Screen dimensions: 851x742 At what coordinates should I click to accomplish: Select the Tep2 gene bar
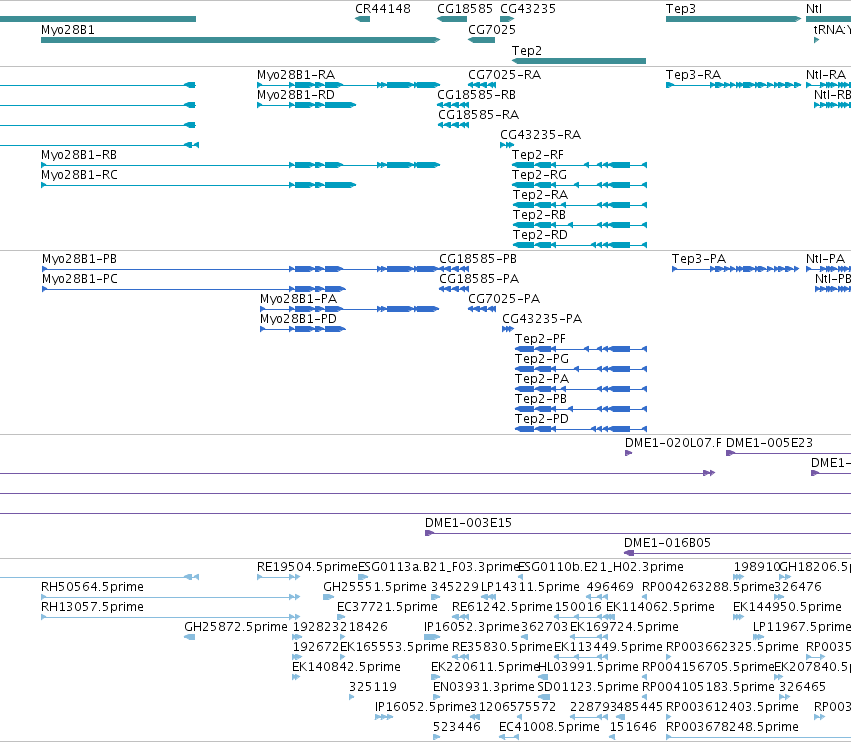pos(579,61)
